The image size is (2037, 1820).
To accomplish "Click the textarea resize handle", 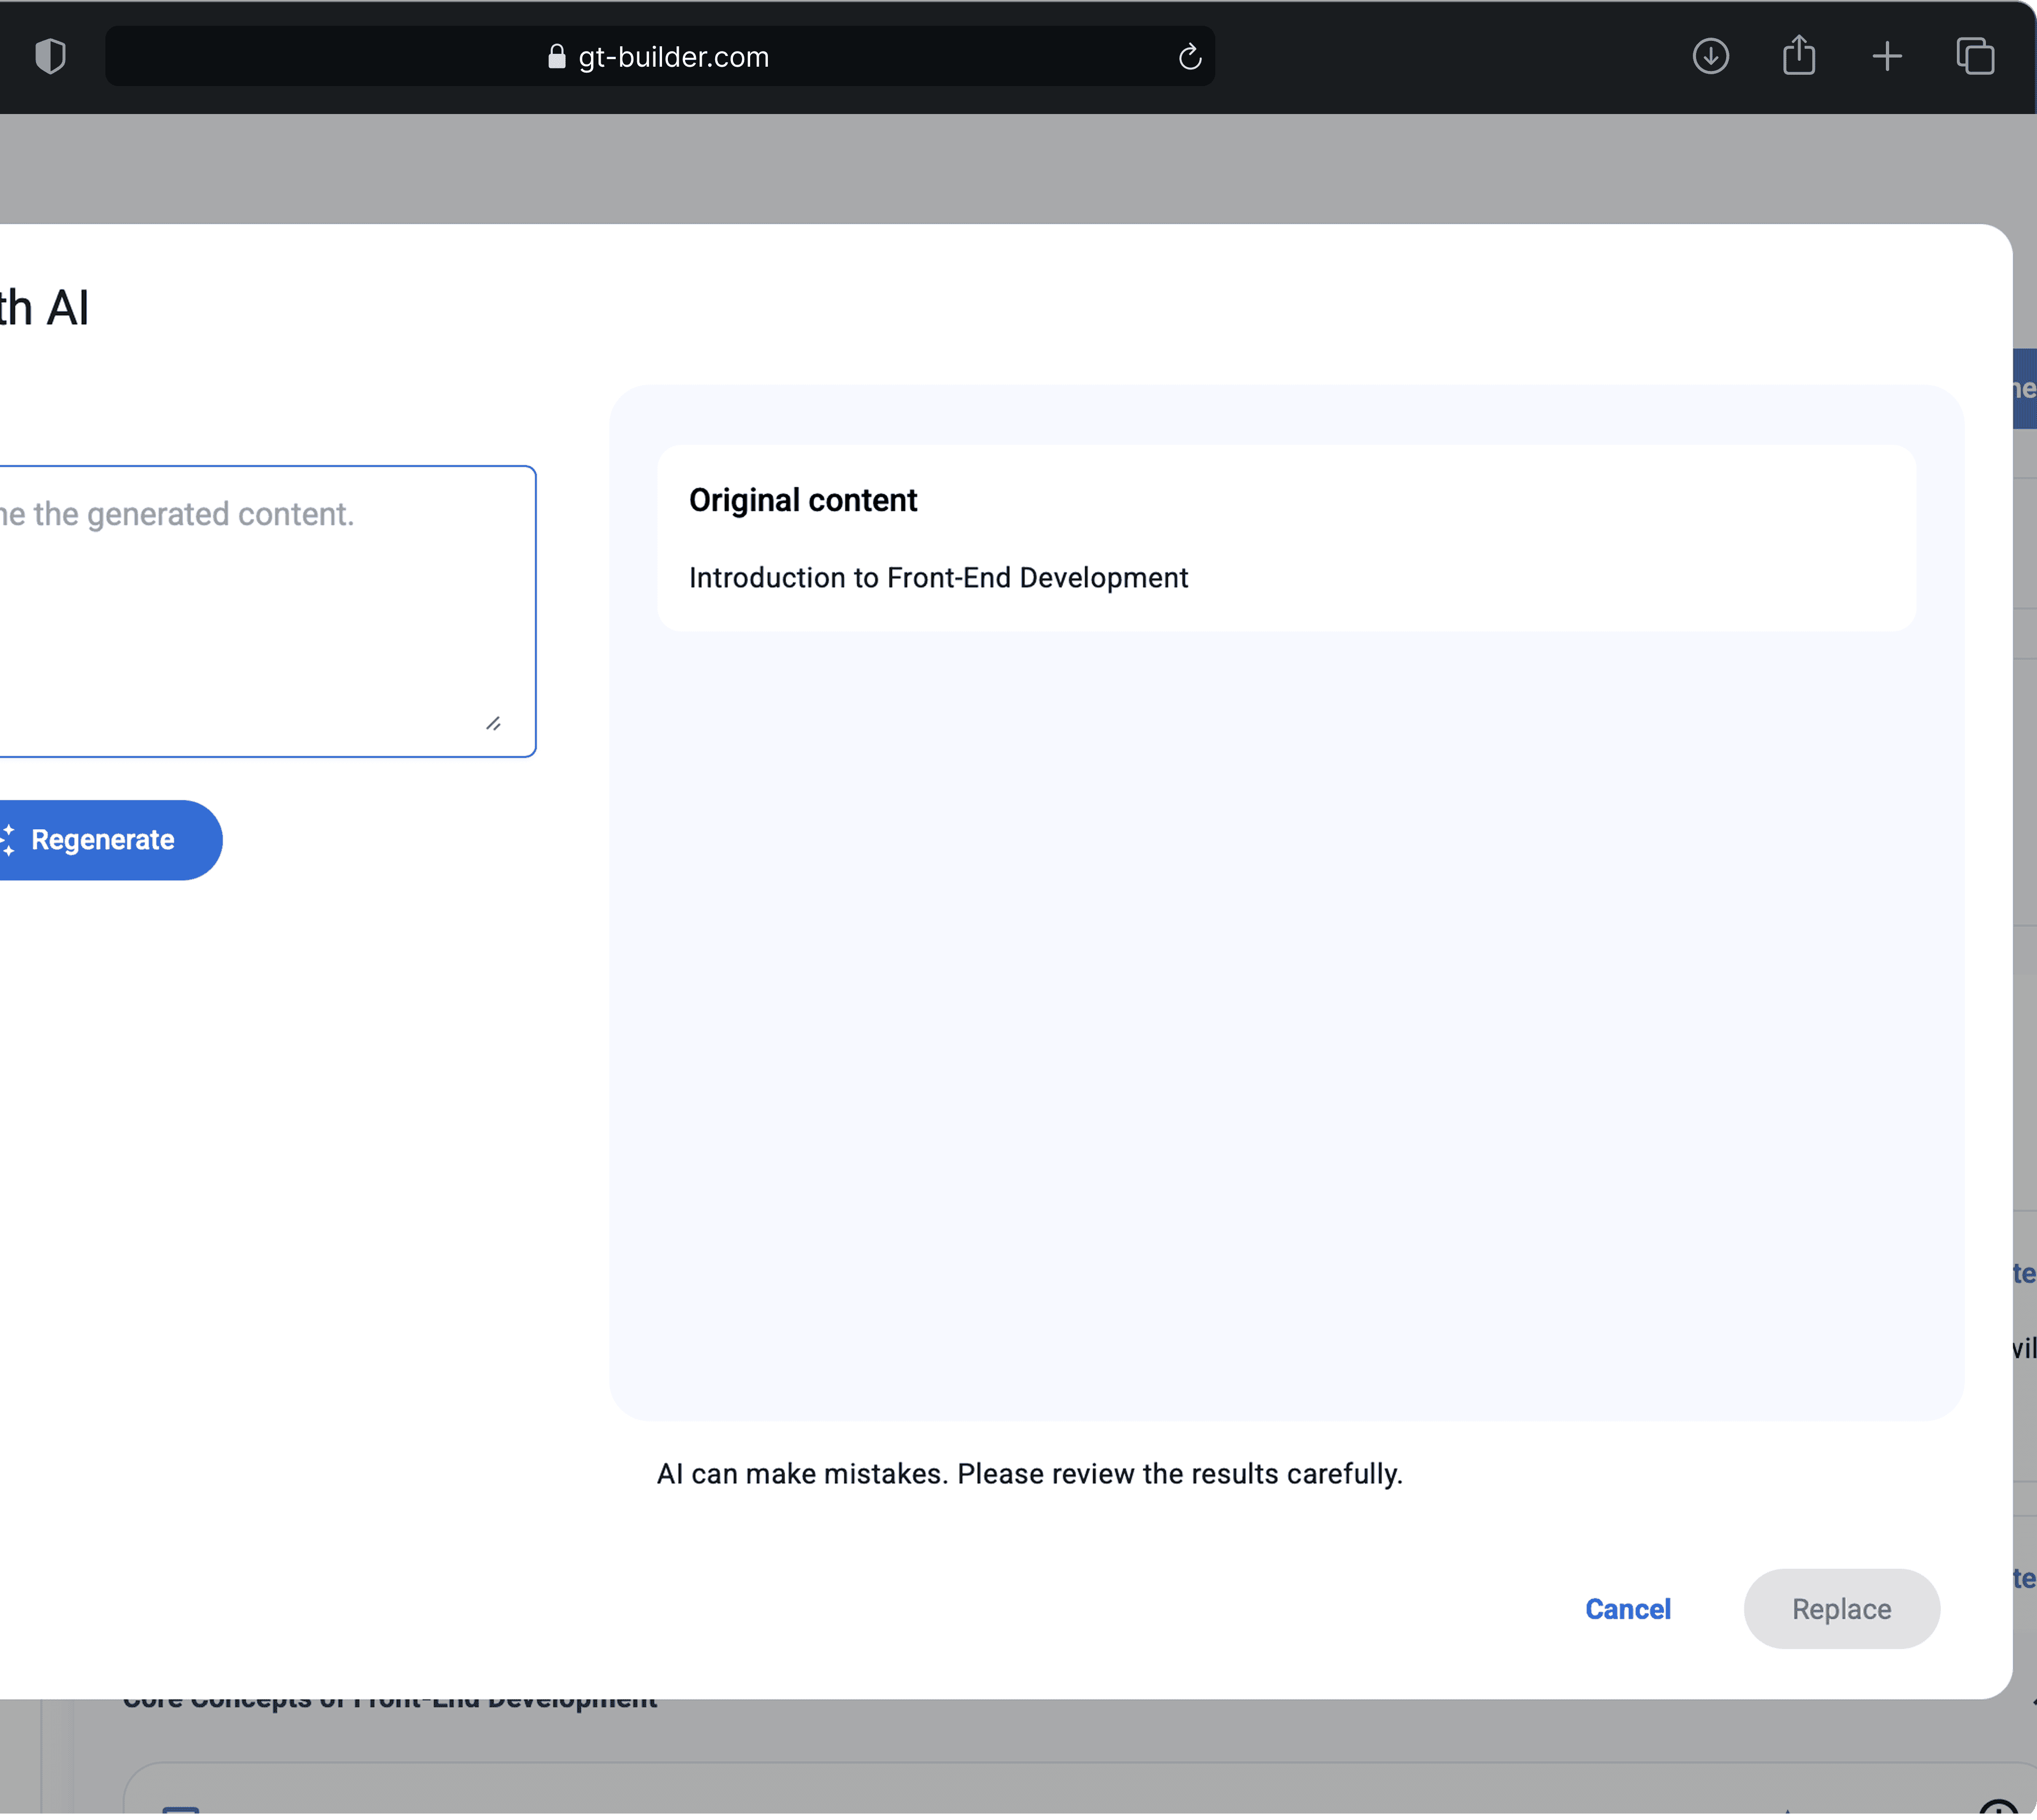I will coord(493,723).
